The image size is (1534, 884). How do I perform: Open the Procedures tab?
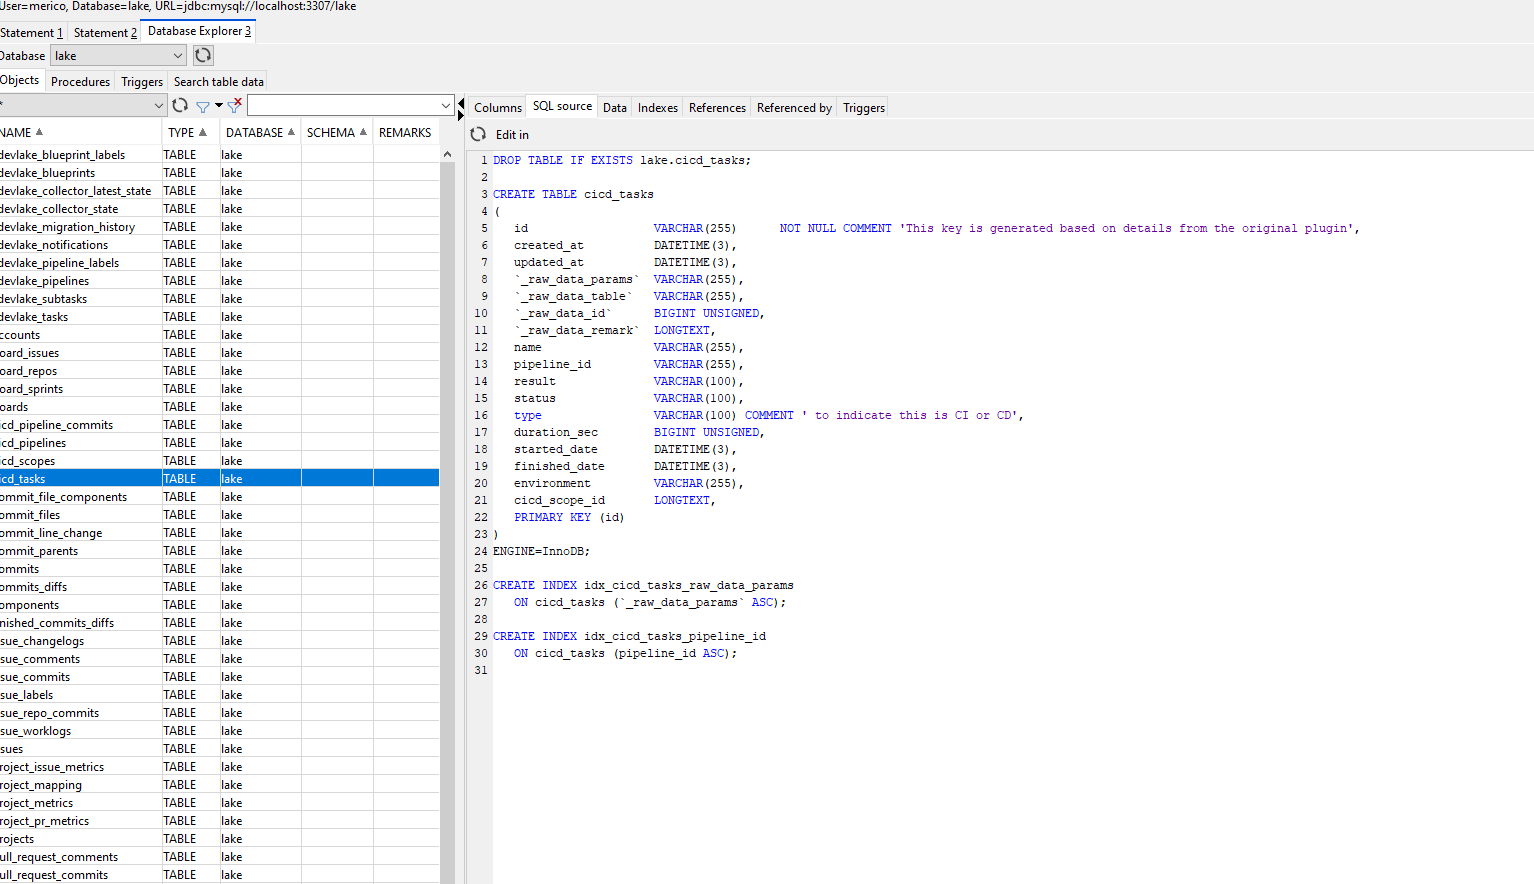80,82
